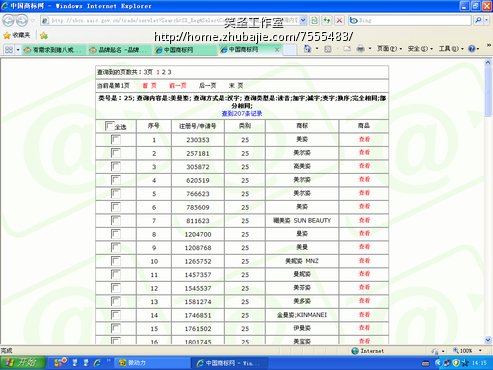Open the 工具(O) tools menu
The image size is (493, 370).
pyautogui.click(x=451, y=49)
